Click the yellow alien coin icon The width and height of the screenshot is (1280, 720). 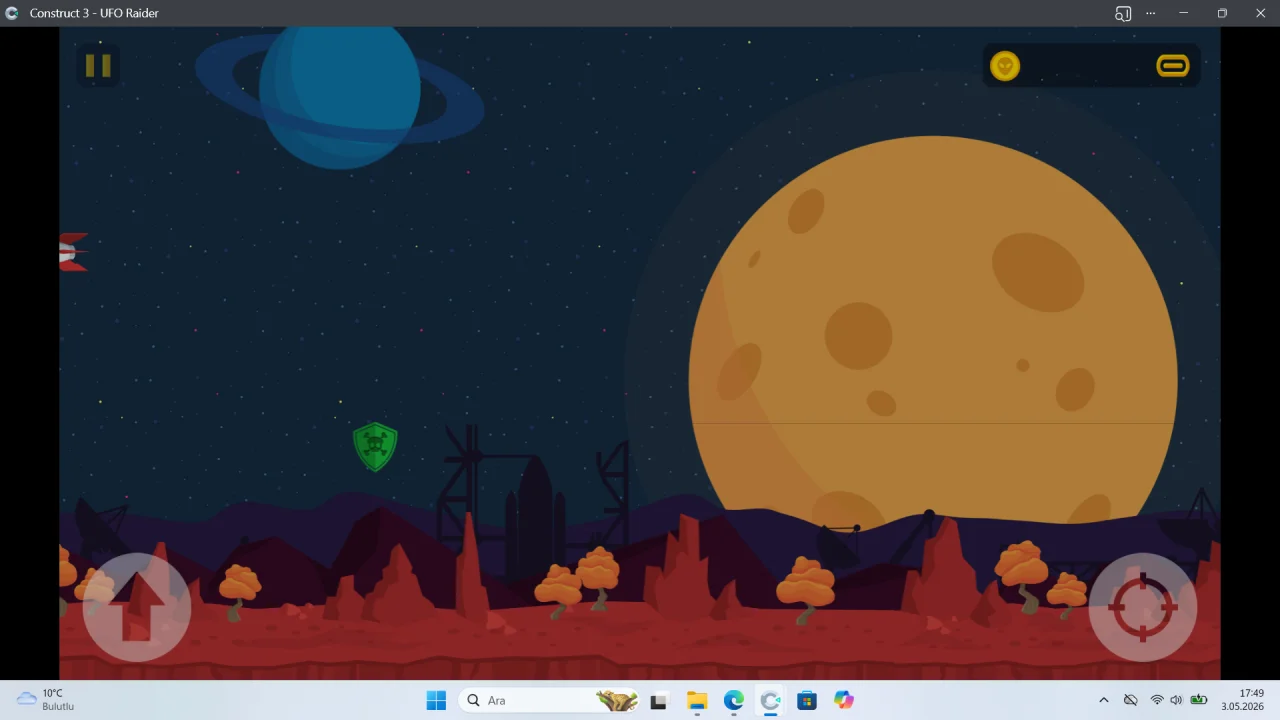coord(1005,66)
